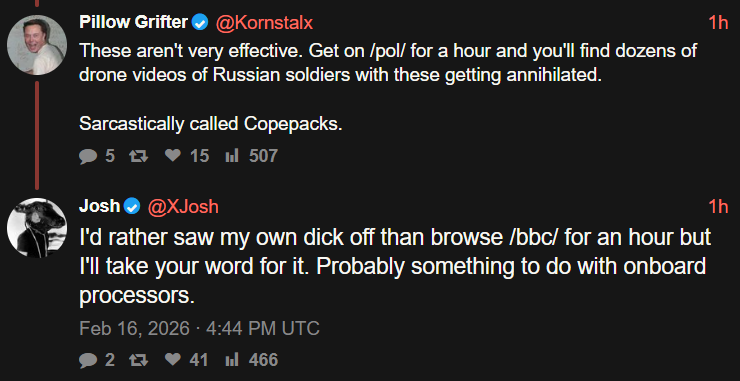
Task: Open the @XJosh handle link
Action: point(183,207)
